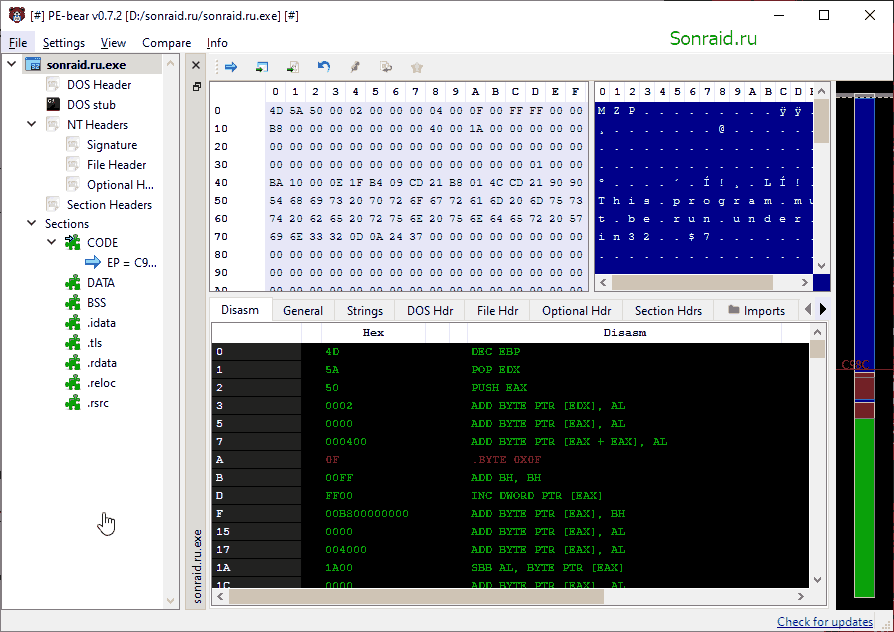Click the .rdata section puzzle icon

(x=72, y=363)
